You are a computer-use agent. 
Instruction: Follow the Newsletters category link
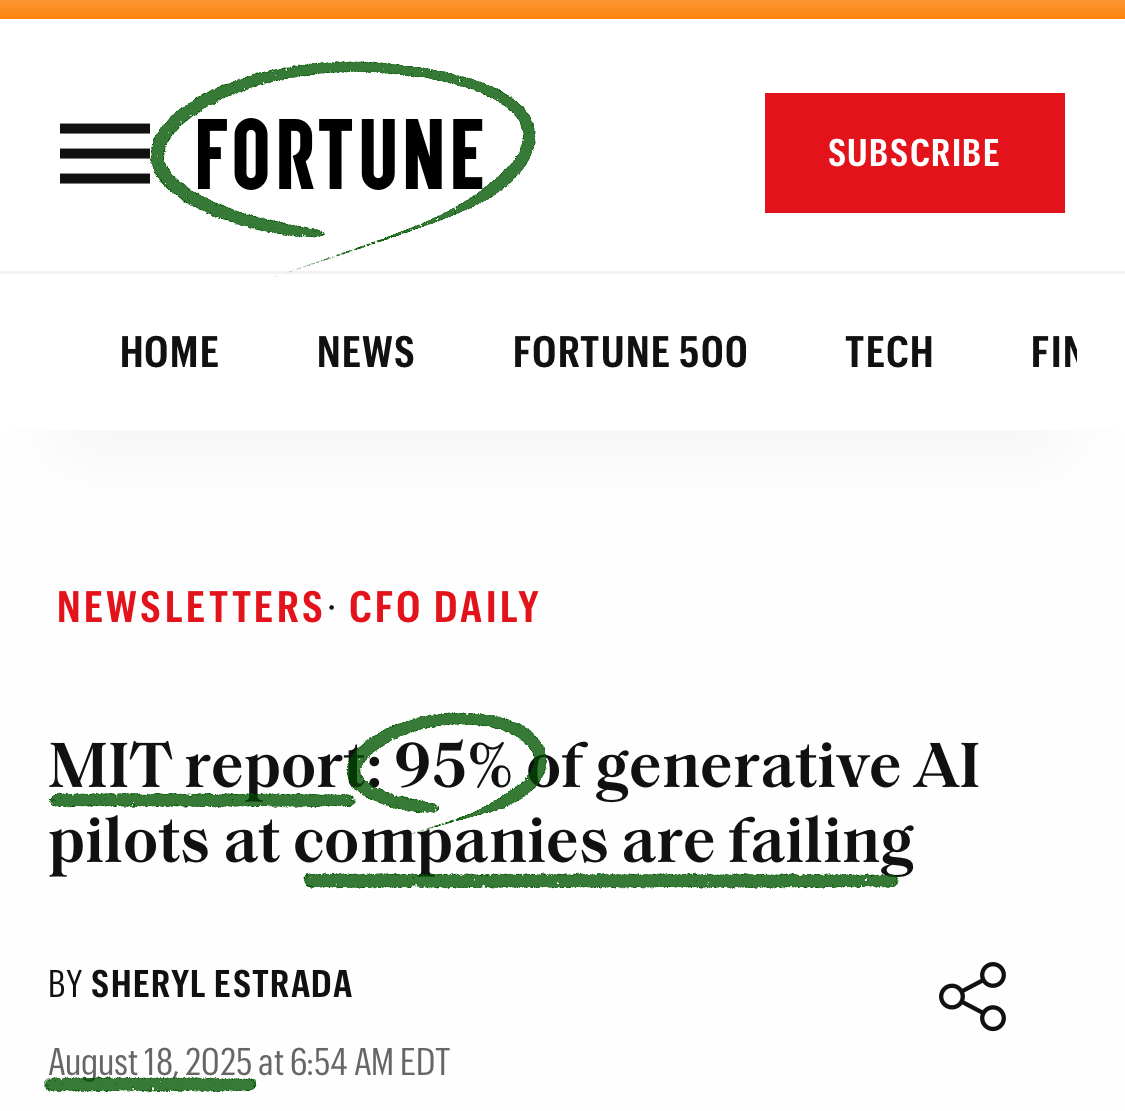point(190,608)
